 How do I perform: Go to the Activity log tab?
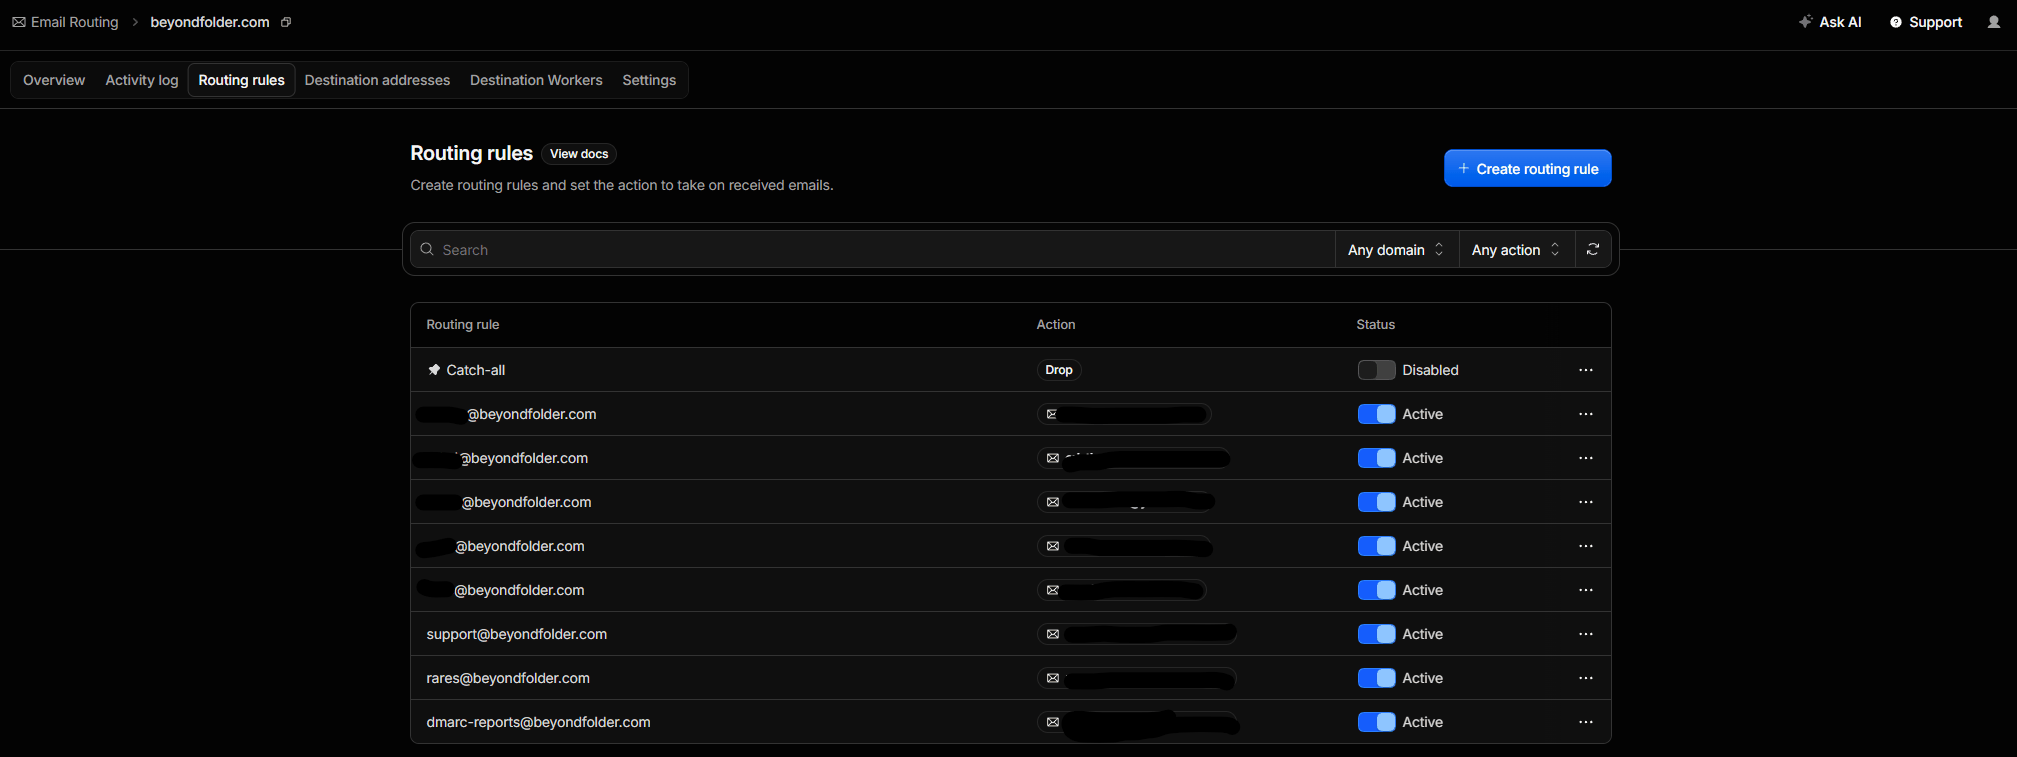click(142, 80)
